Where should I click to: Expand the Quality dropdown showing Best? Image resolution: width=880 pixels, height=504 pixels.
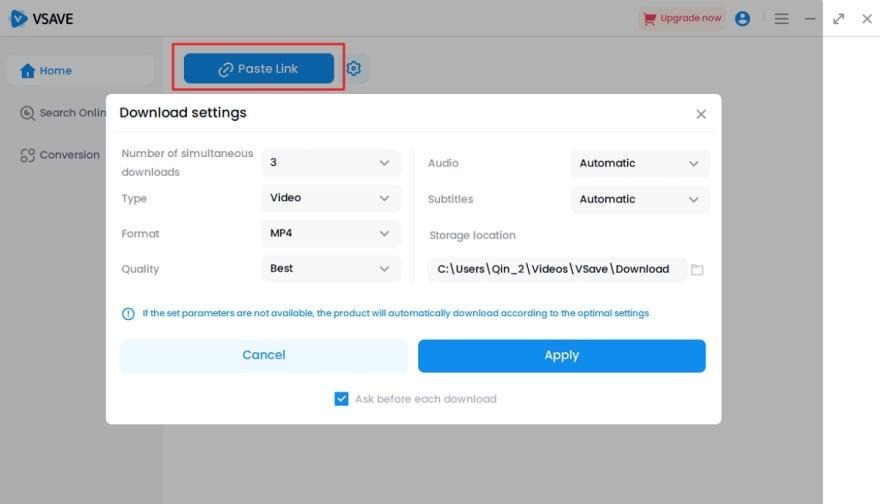tap(330, 268)
